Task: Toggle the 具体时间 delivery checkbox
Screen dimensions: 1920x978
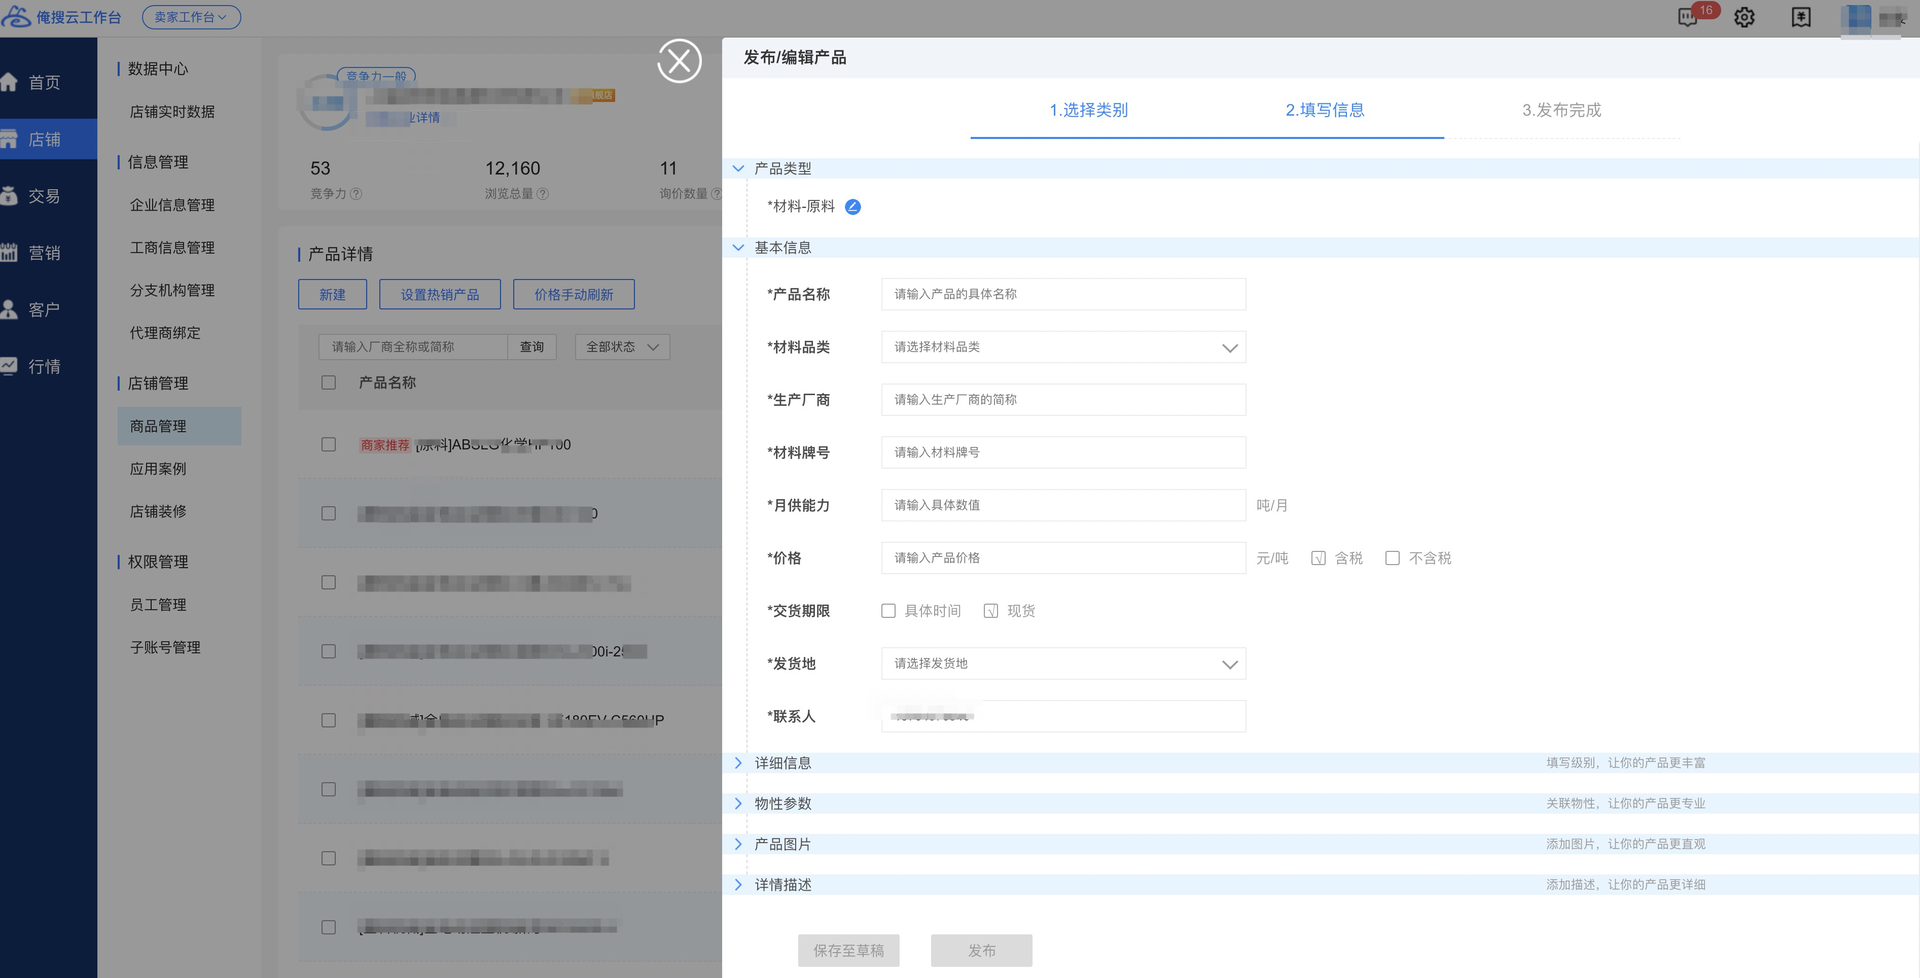Action: pyautogui.click(x=888, y=611)
